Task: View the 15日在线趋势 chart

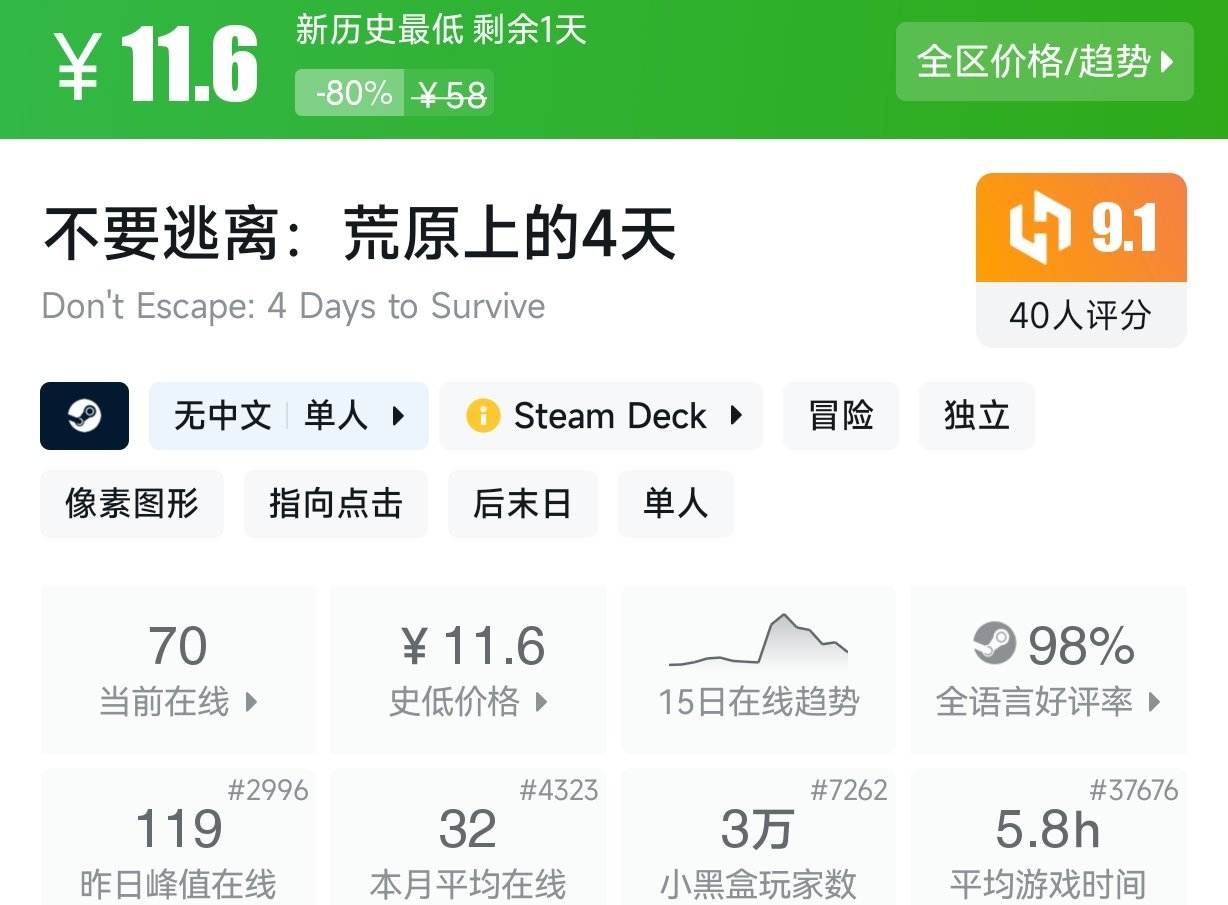Action: tap(759, 670)
